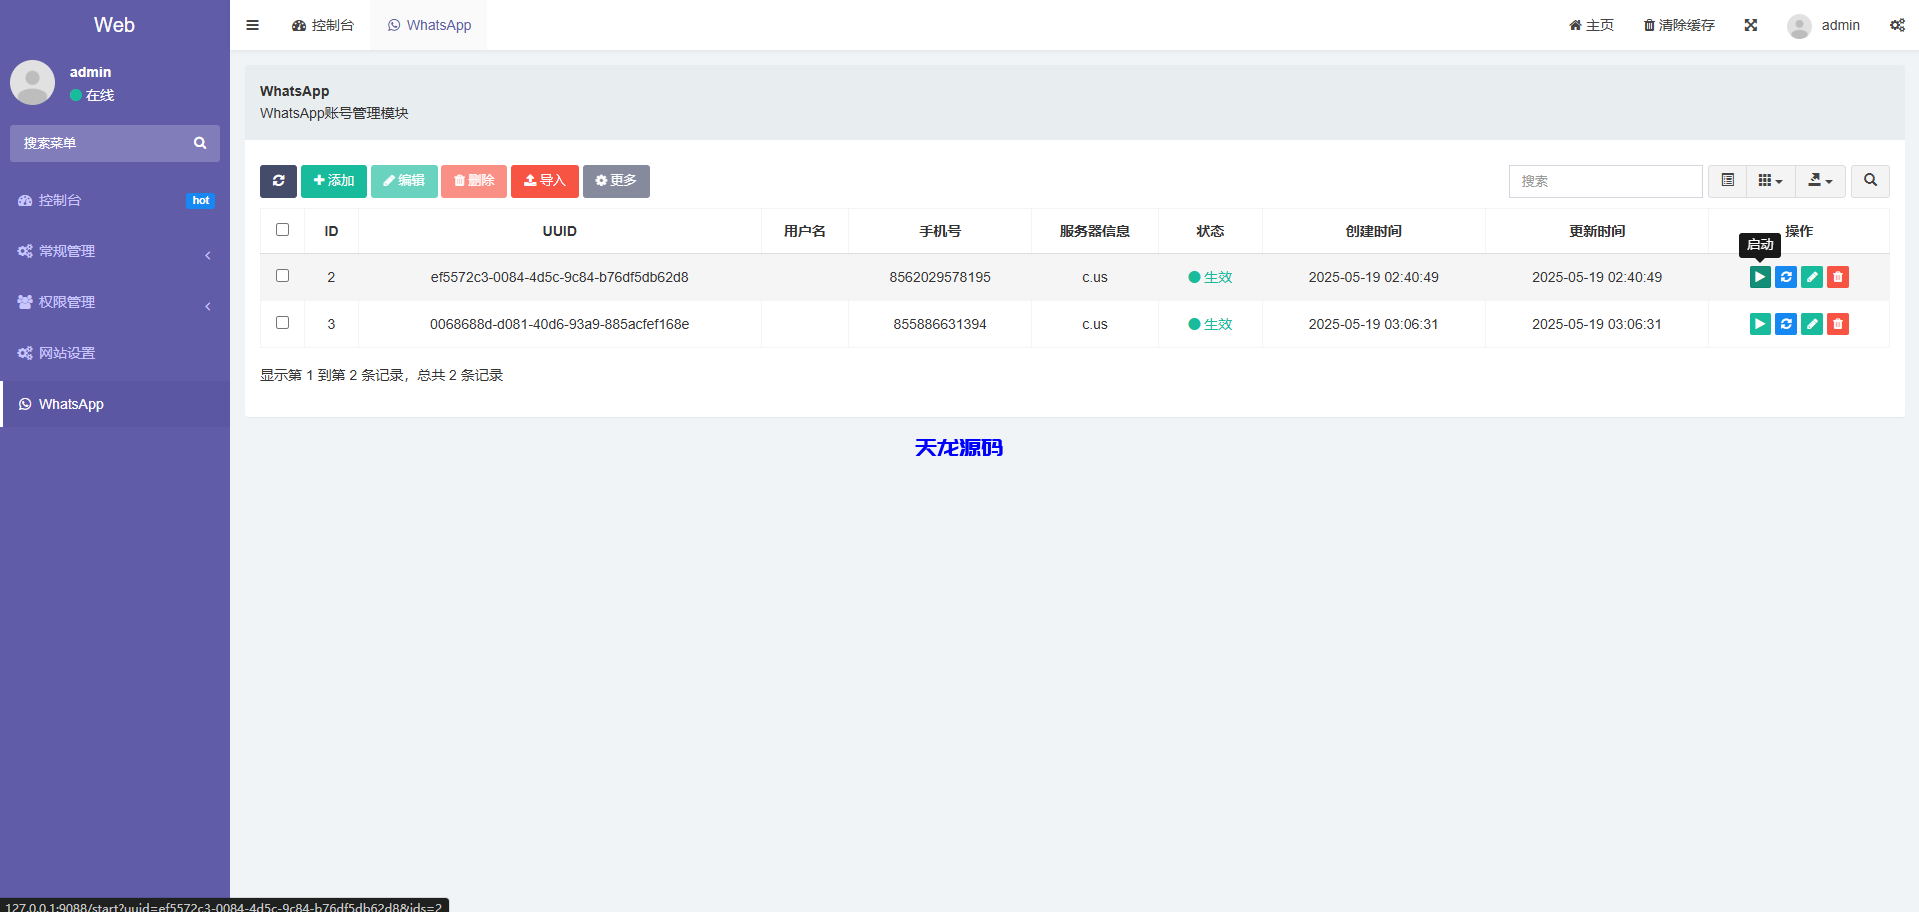Image resolution: width=1919 pixels, height=912 pixels.
Task: Expand the 常规管理 sidebar menu
Action: point(115,251)
